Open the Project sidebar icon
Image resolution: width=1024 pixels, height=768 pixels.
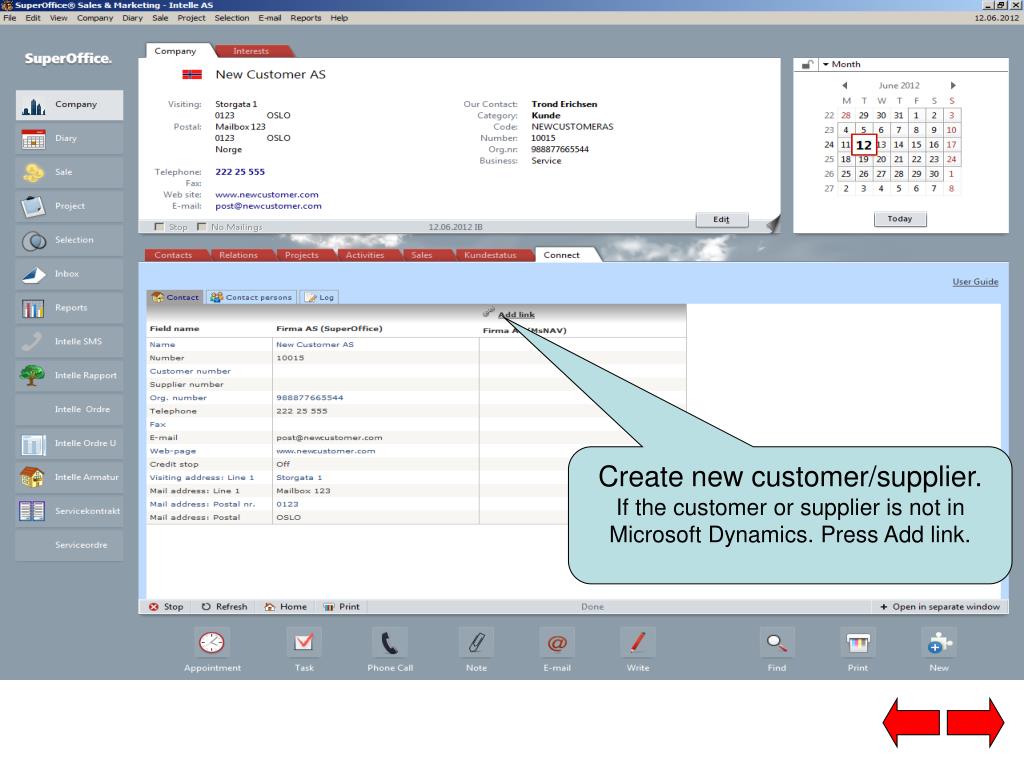[x=33, y=206]
